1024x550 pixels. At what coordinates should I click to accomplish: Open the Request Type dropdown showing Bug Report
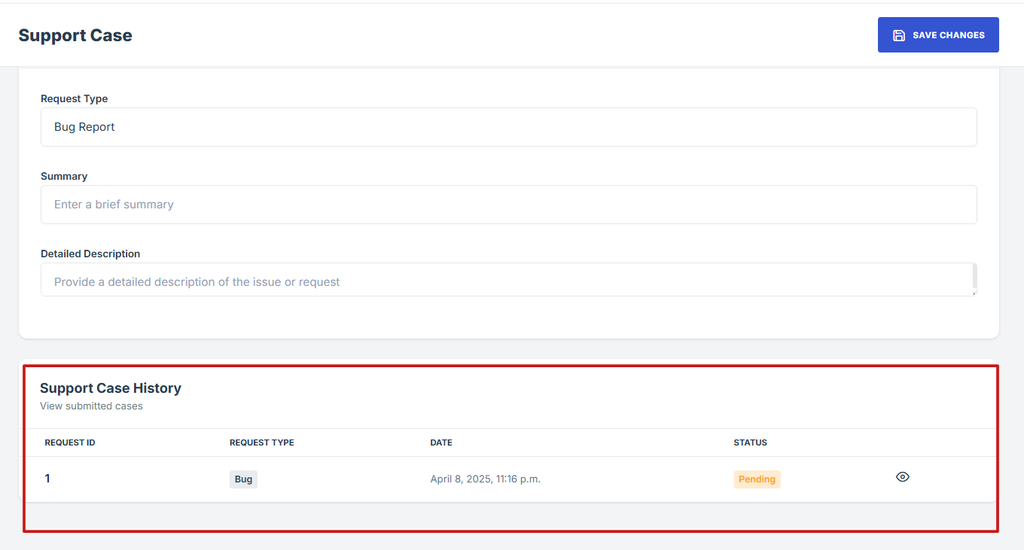[508, 127]
